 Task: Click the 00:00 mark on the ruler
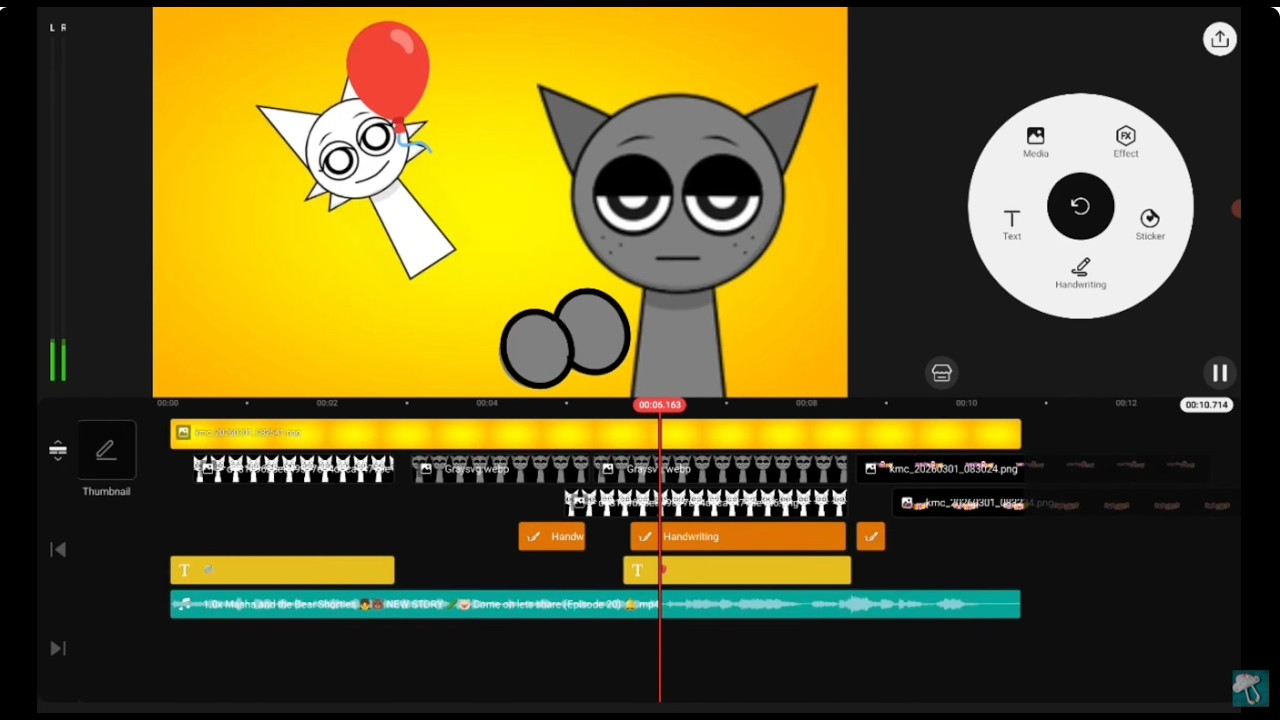[x=167, y=403]
